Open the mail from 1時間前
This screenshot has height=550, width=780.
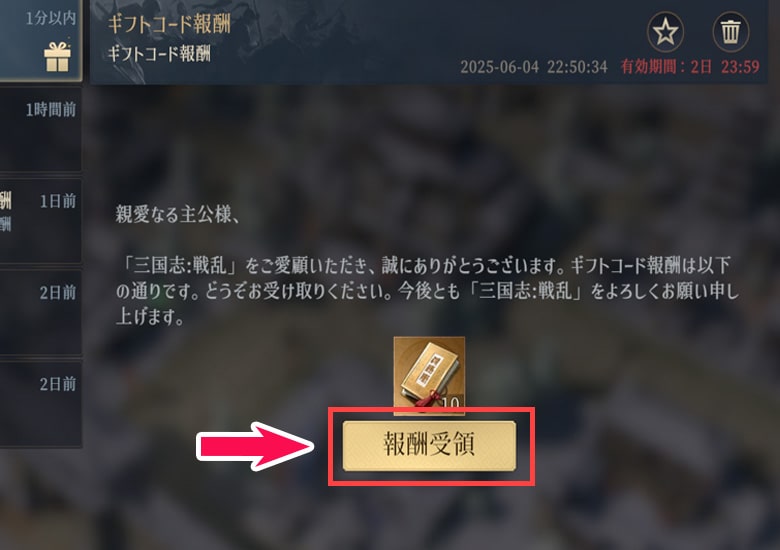(x=41, y=130)
